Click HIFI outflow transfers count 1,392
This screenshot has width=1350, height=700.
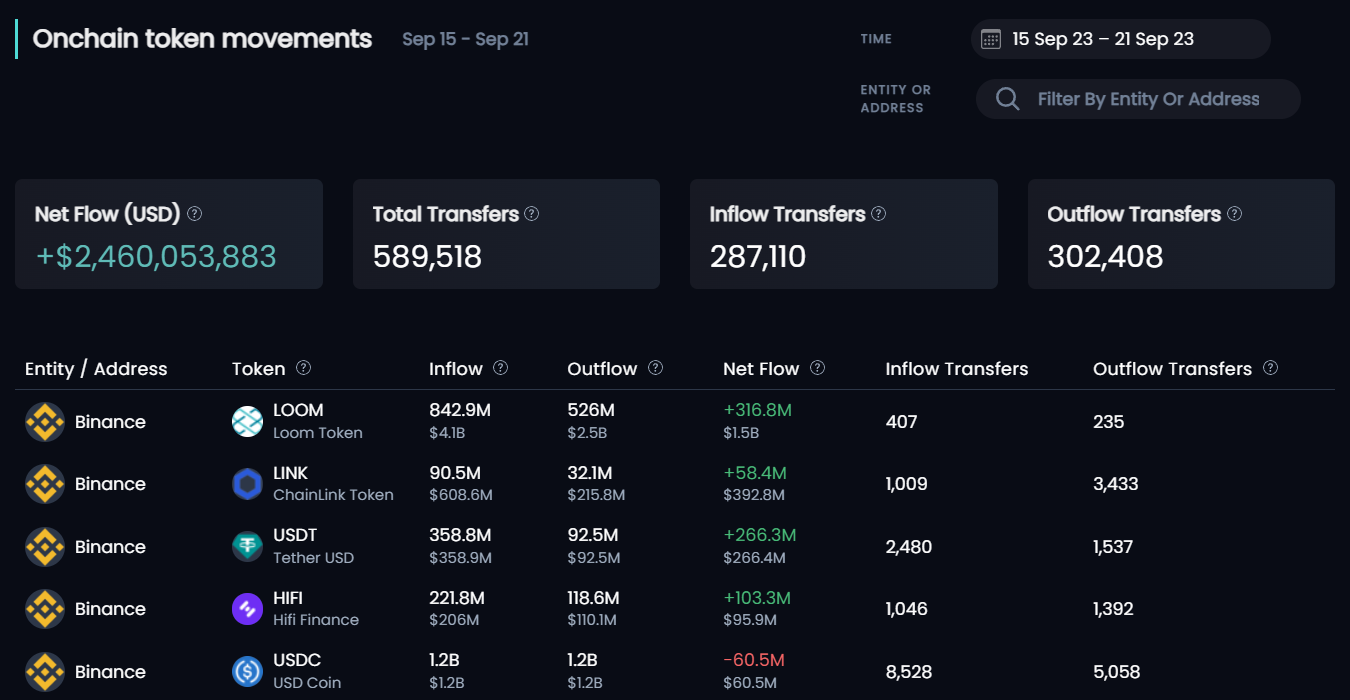[x=1113, y=609]
